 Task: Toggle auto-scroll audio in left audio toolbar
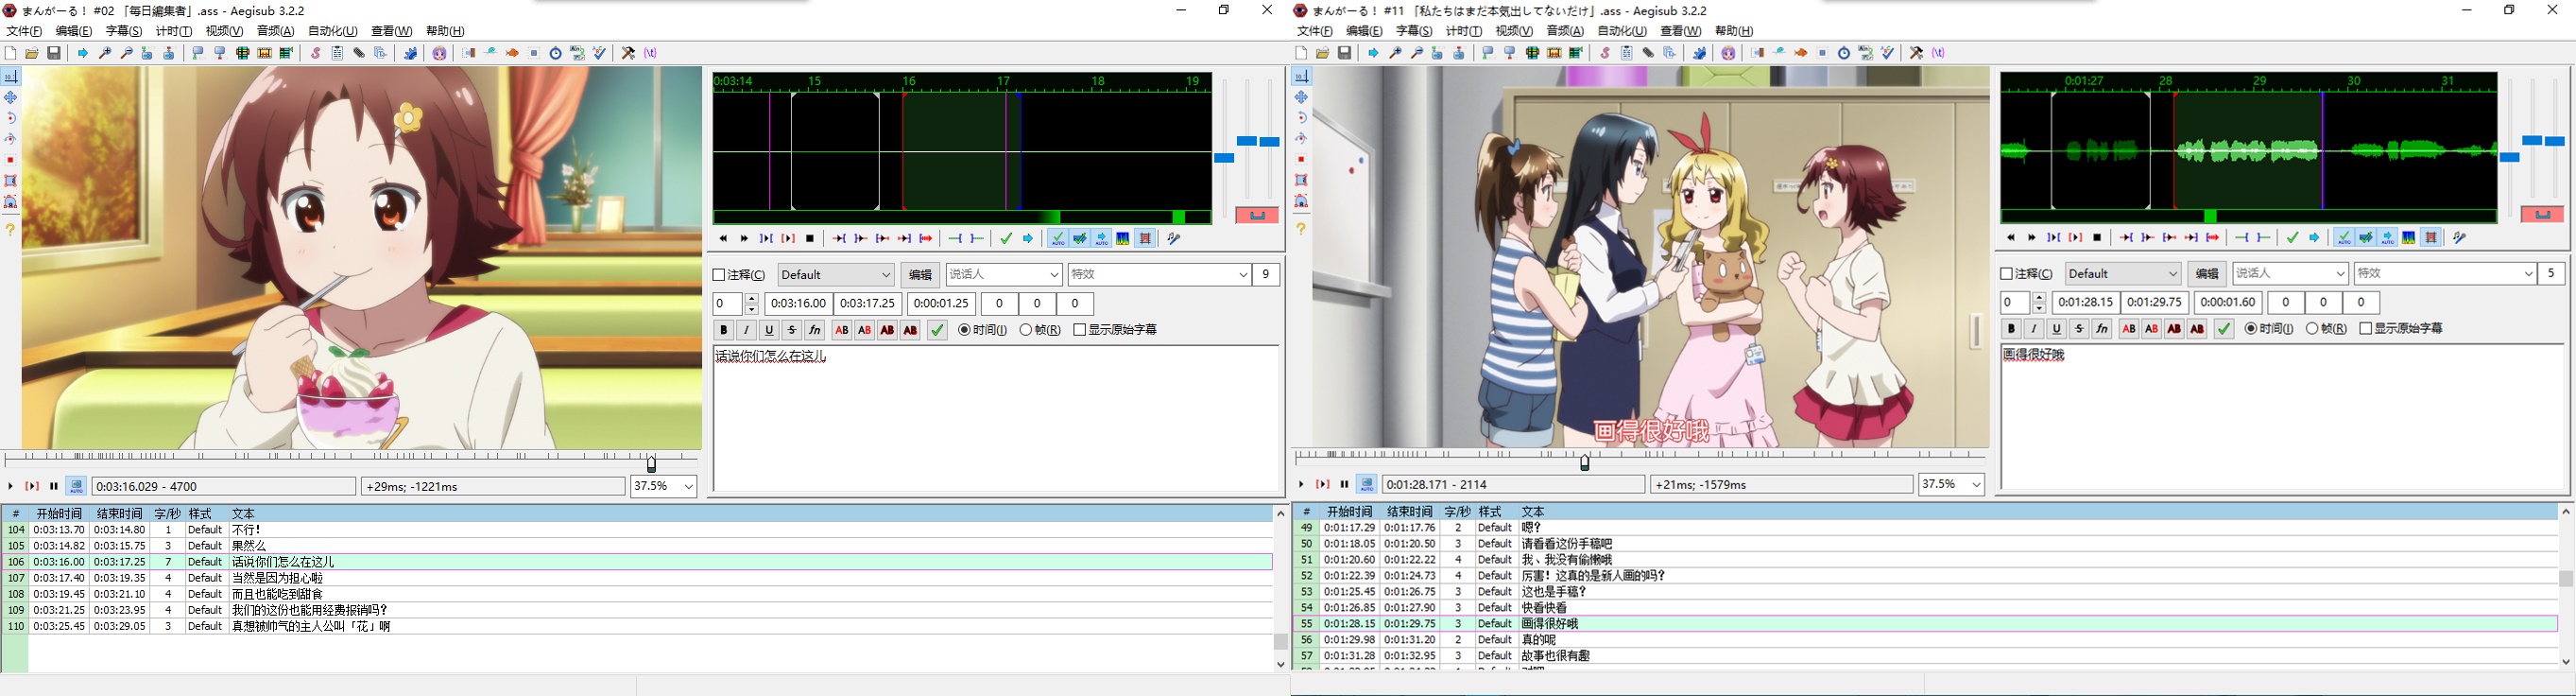(x=1101, y=239)
